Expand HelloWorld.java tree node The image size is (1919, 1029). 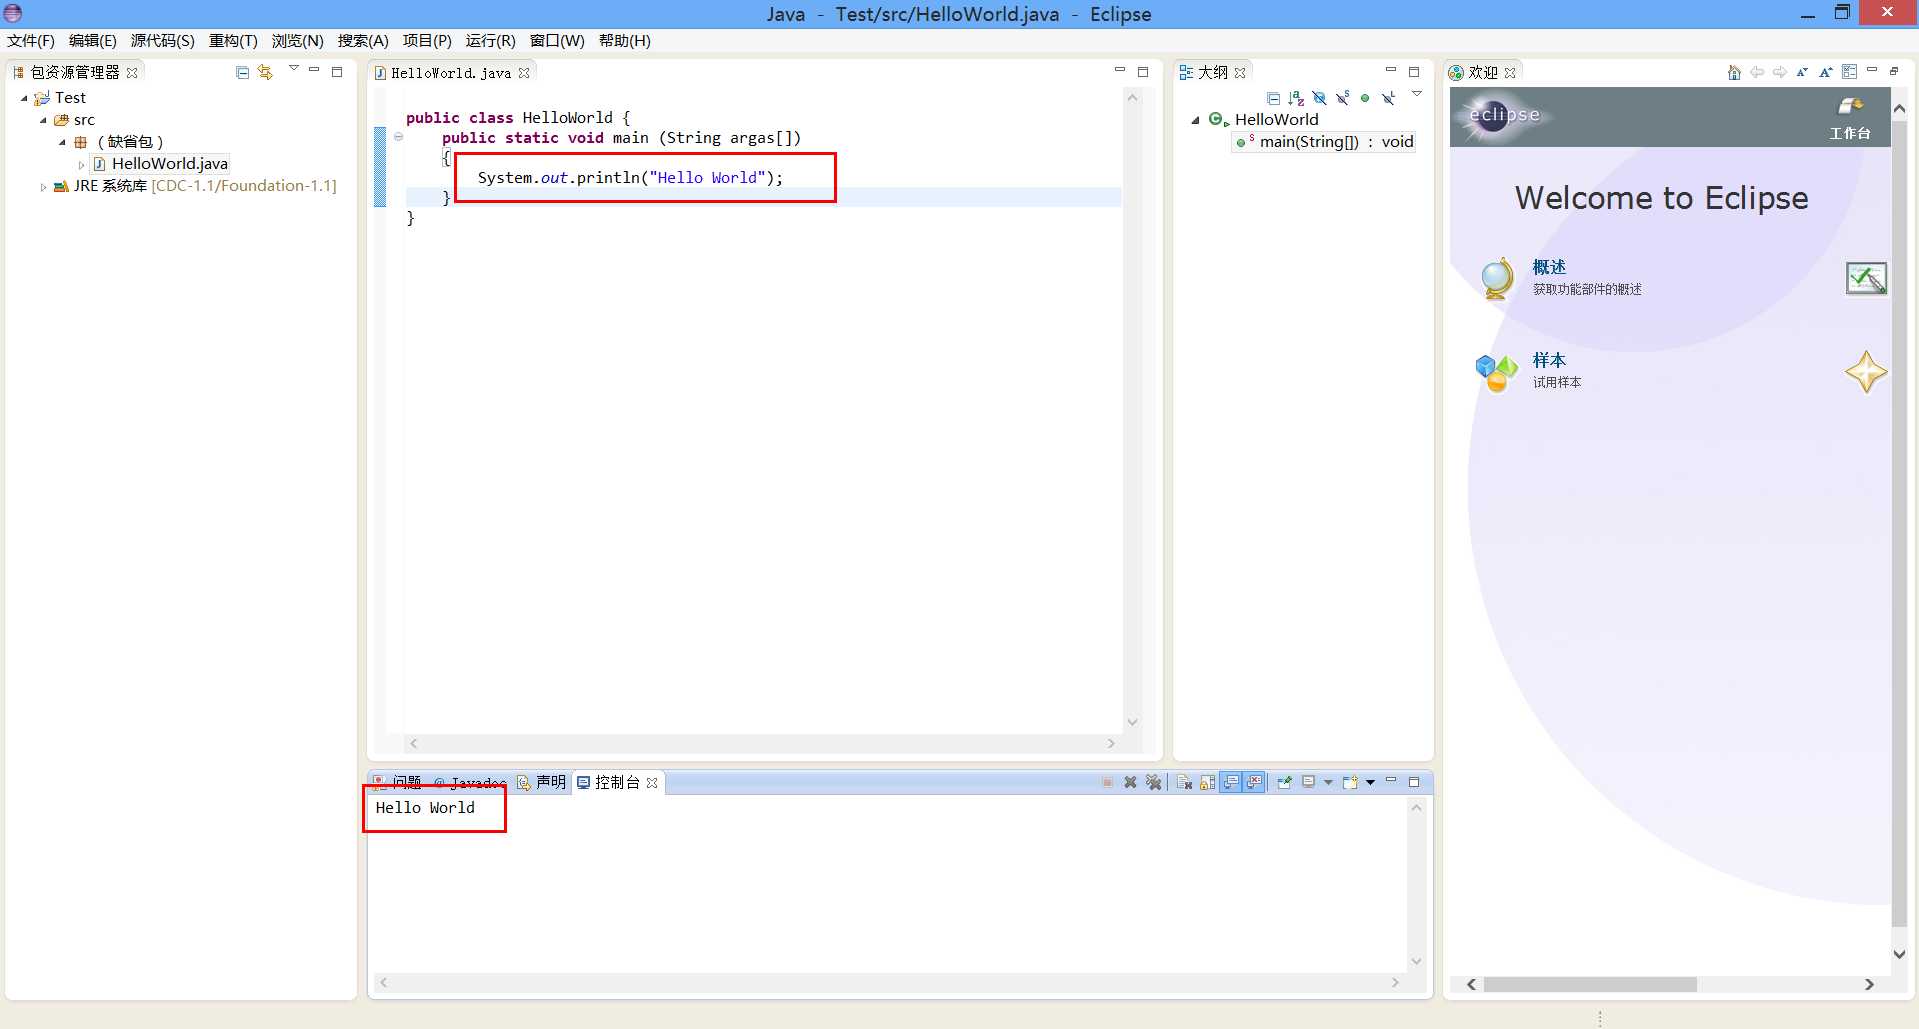point(81,165)
